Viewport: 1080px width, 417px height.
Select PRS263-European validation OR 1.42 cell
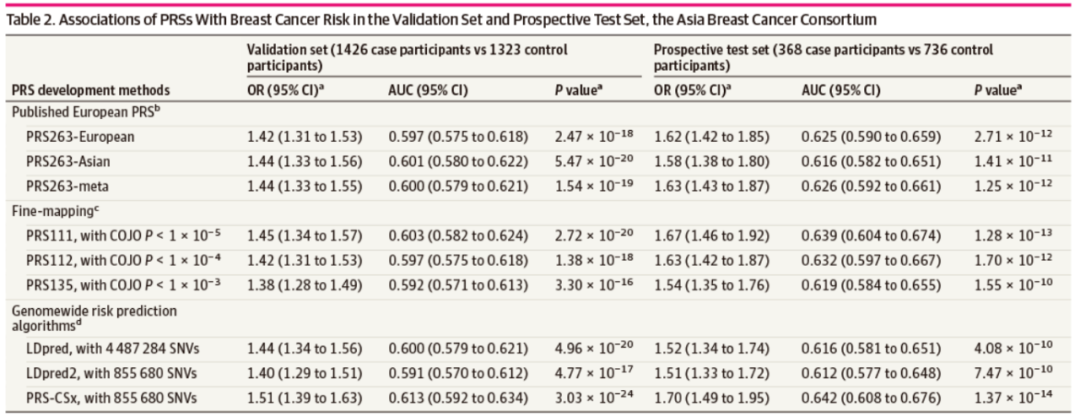305,134
